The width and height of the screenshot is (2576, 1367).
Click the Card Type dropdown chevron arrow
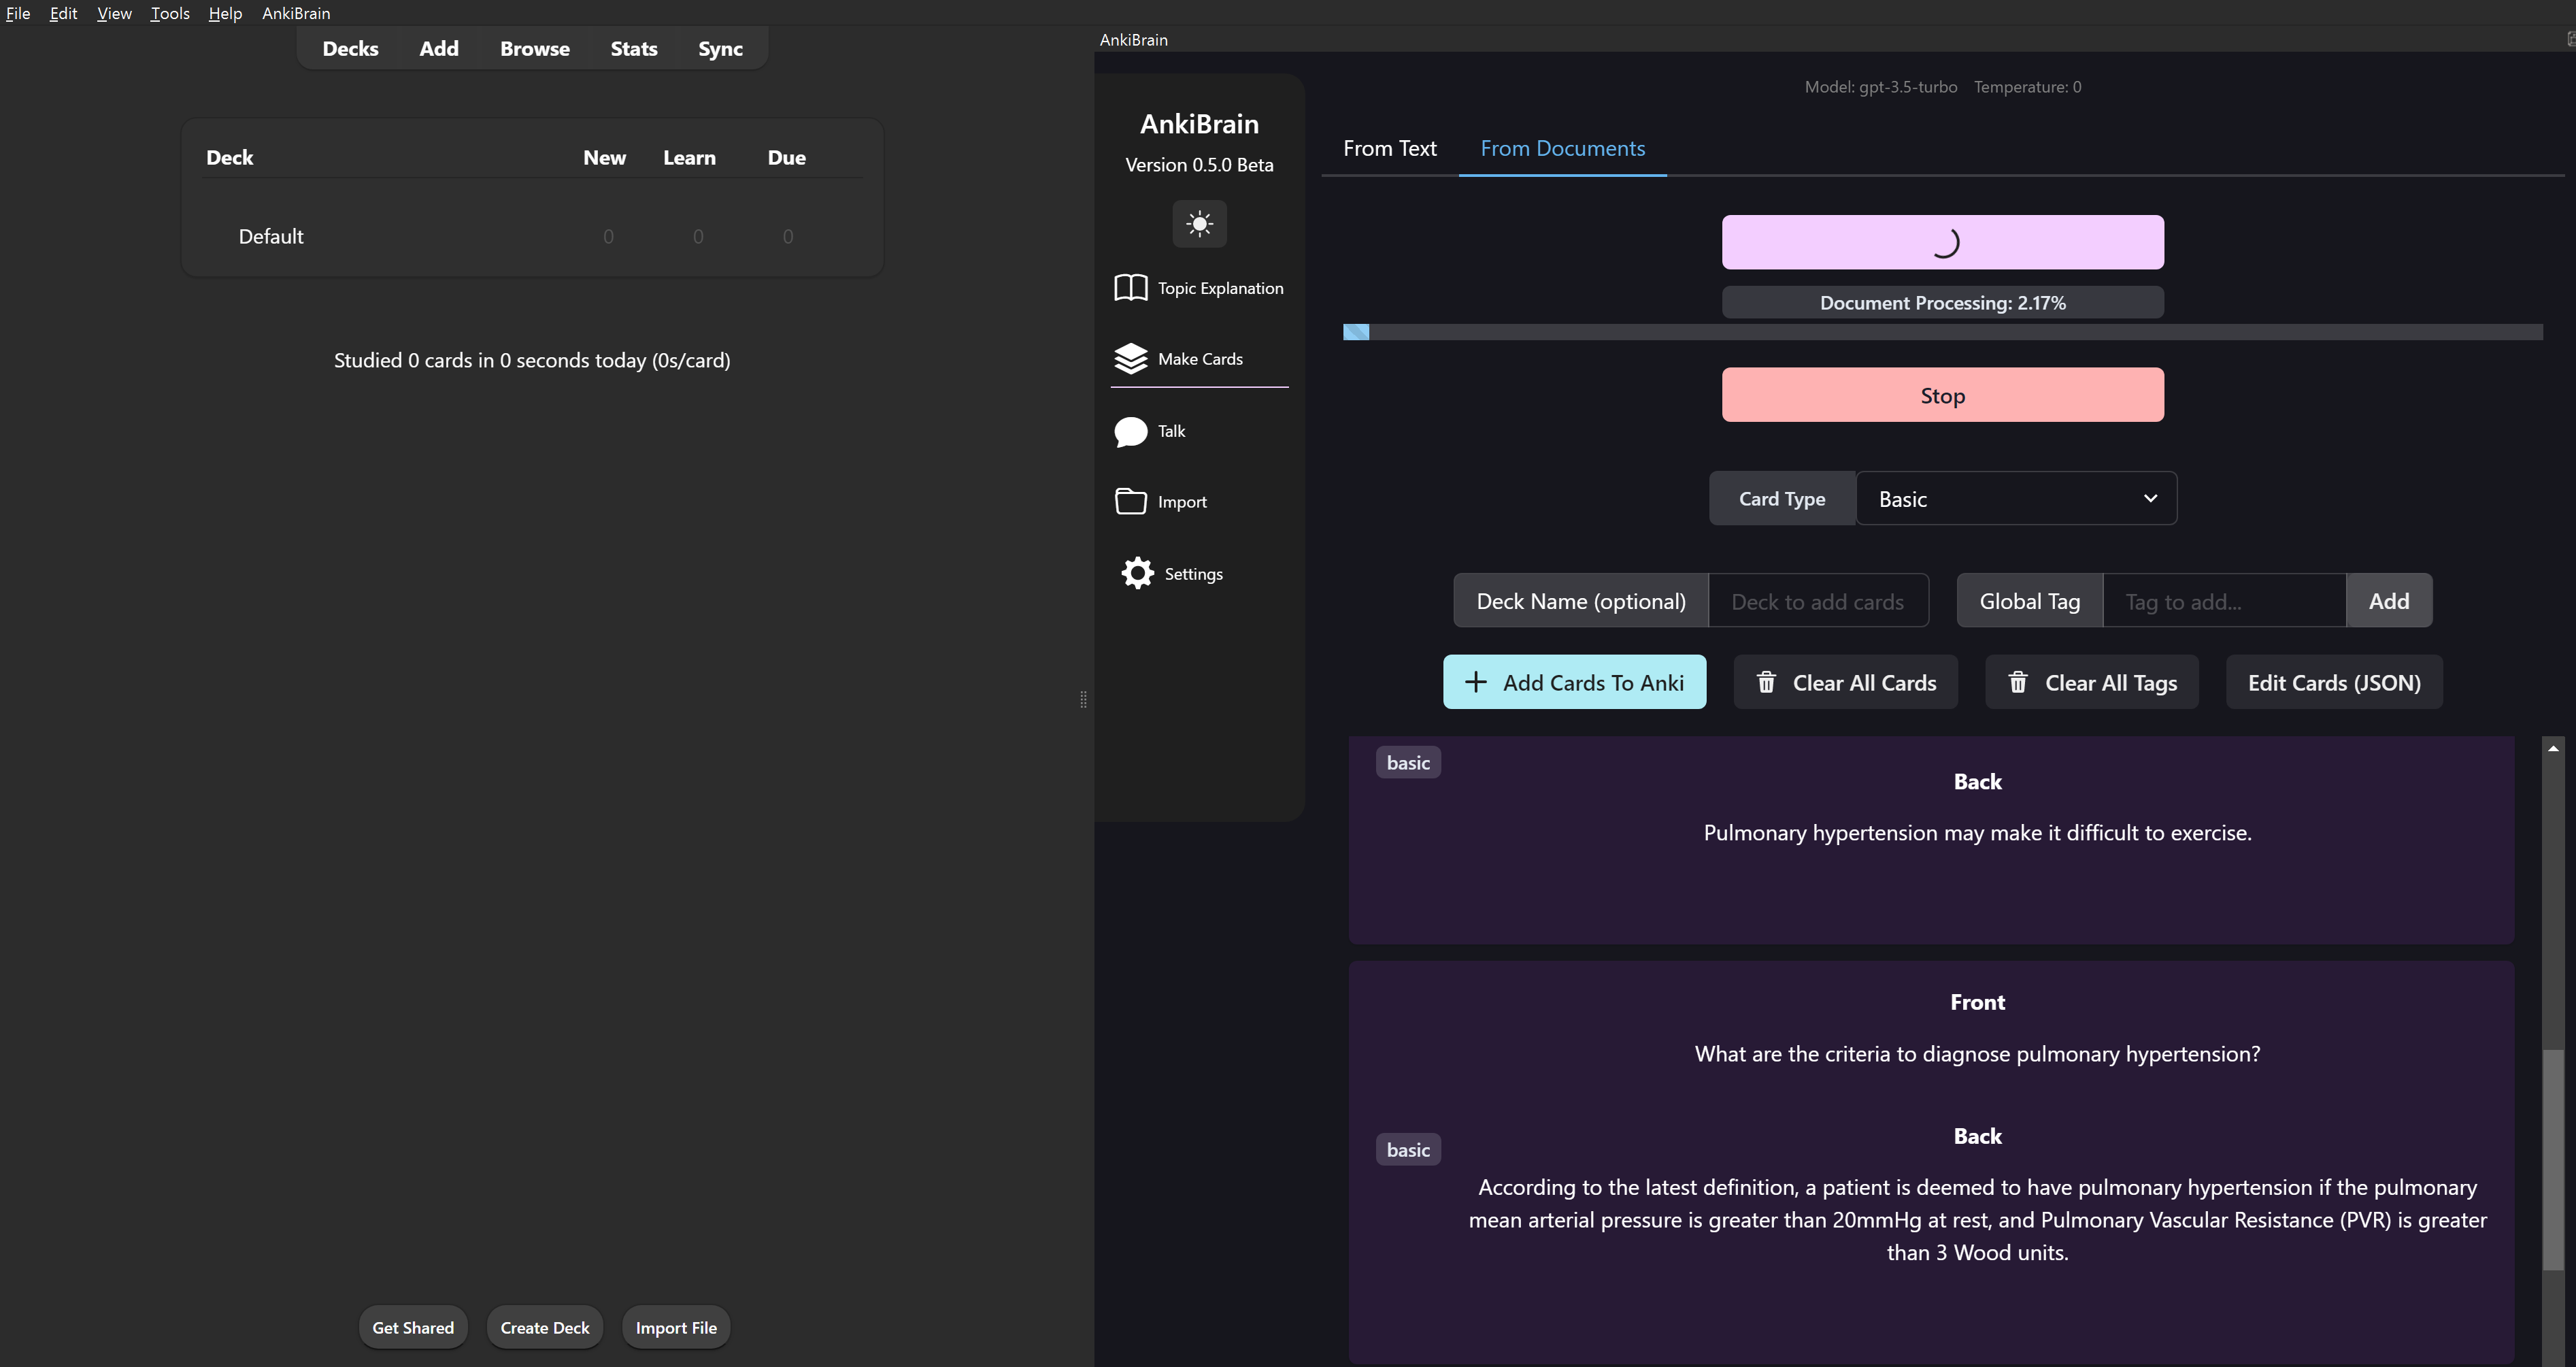point(2150,498)
